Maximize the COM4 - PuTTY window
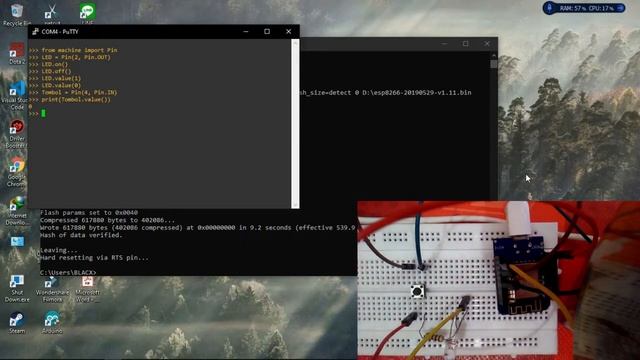This screenshot has width=640, height=360. [x=267, y=31]
